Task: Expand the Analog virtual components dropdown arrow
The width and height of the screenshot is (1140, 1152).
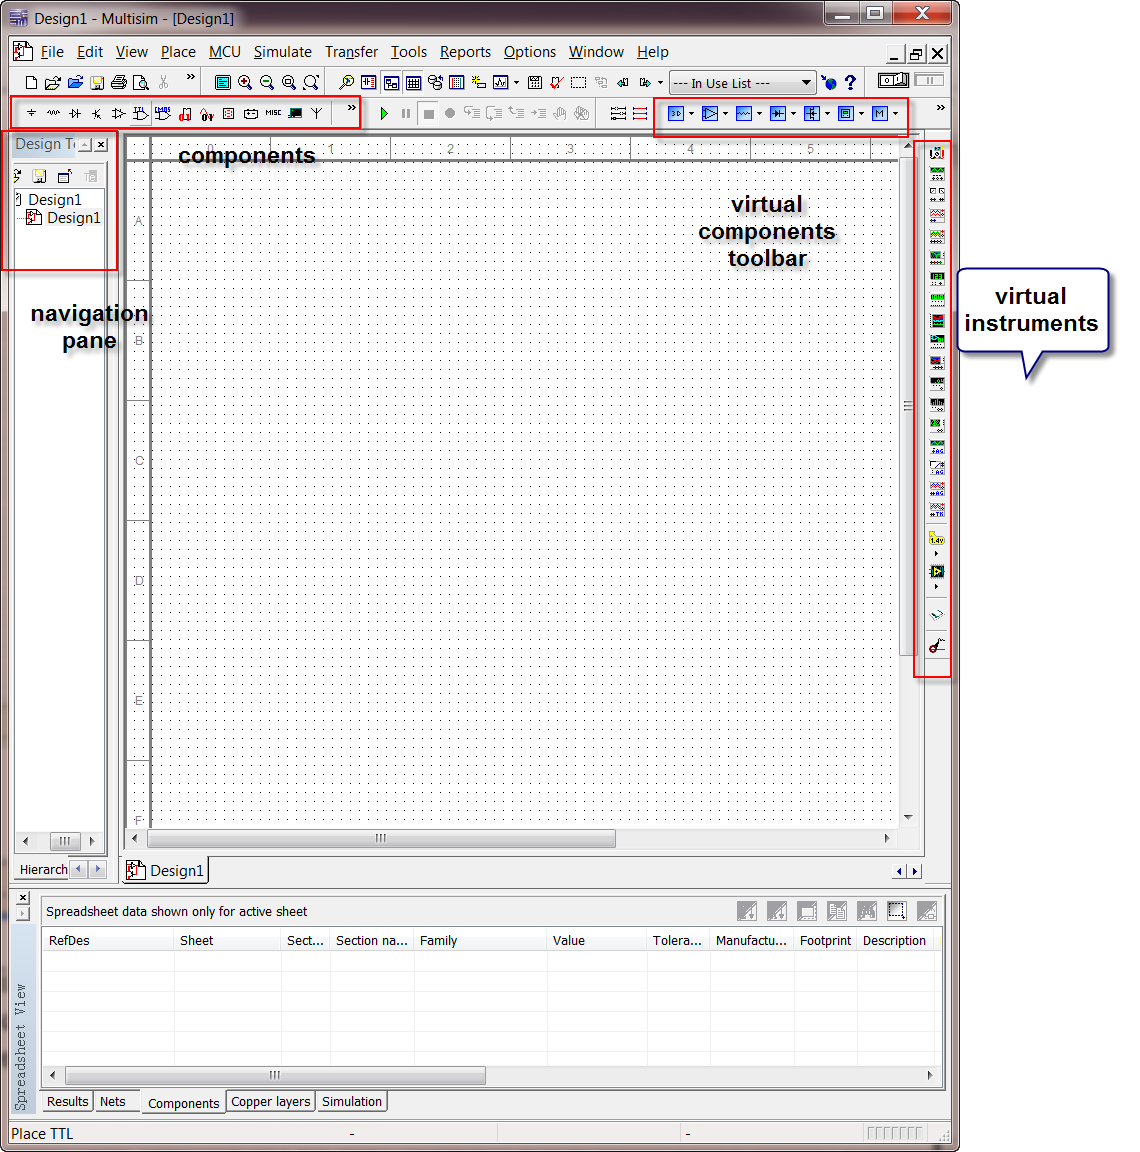Action: (725, 113)
